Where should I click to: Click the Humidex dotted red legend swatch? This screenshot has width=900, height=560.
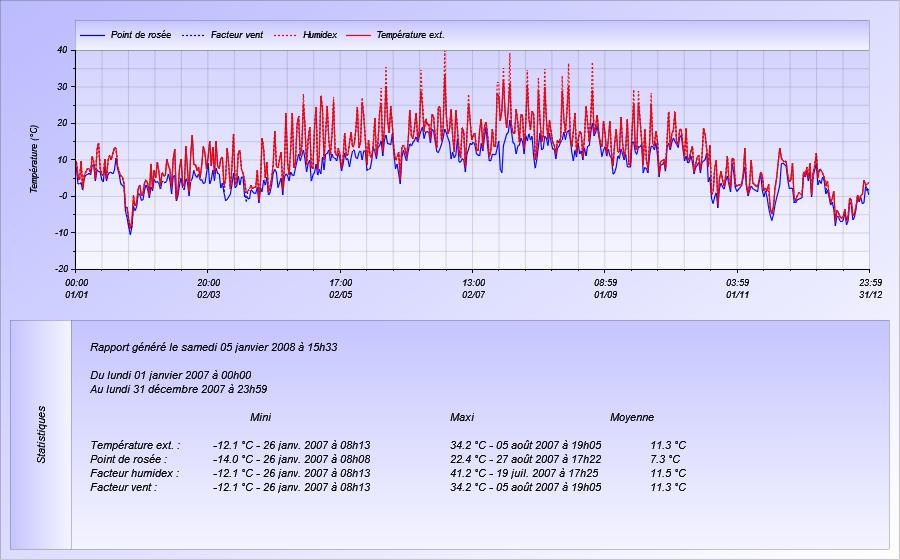click(285, 35)
